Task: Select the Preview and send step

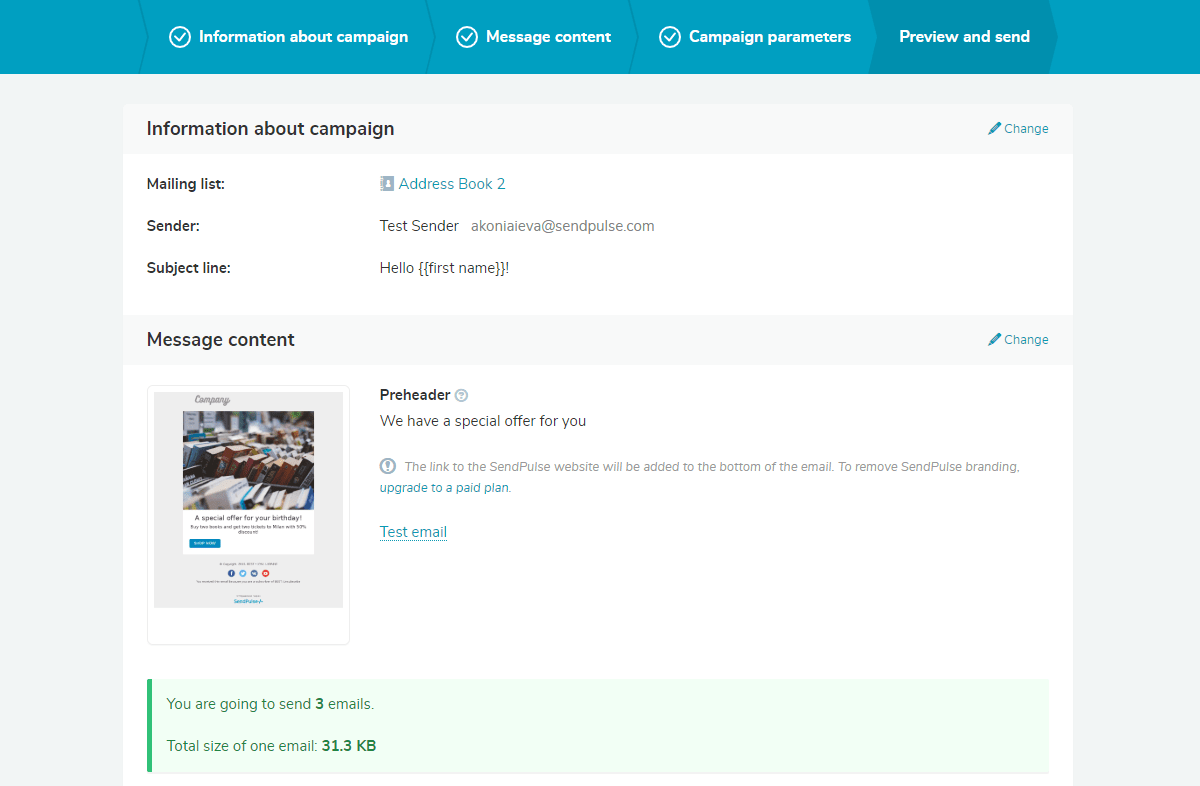Action: click(x=964, y=37)
